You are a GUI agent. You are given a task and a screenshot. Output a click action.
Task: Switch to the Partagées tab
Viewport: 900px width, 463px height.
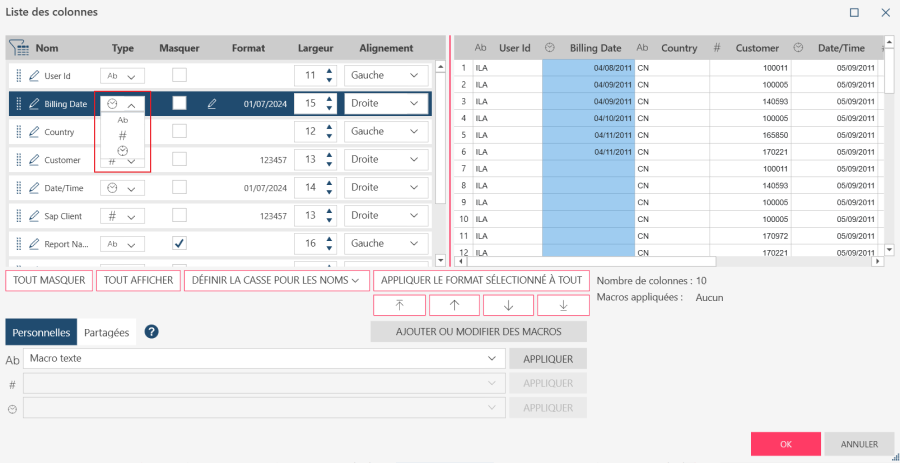106,332
